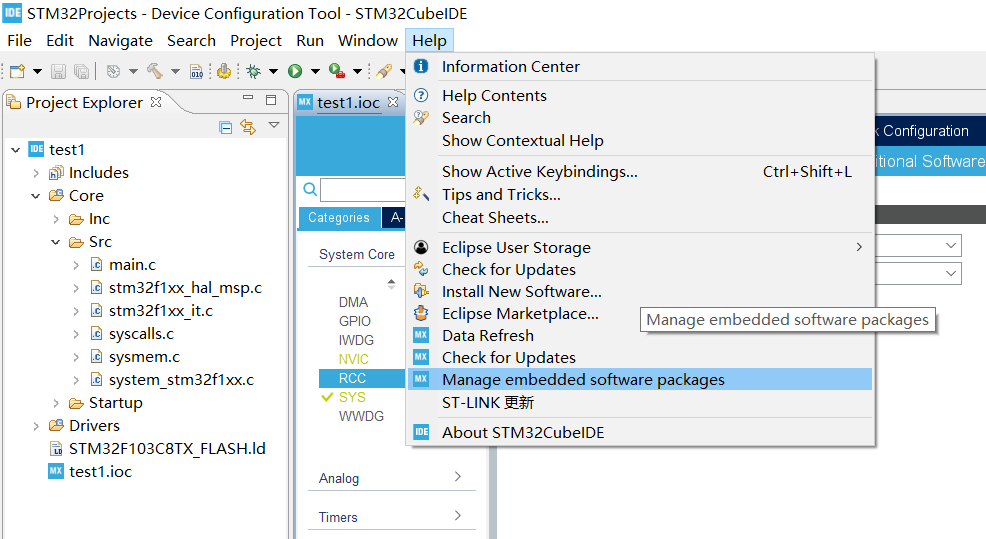Click the Device Configuration code generation icon
The image size is (986, 539).
(224, 71)
